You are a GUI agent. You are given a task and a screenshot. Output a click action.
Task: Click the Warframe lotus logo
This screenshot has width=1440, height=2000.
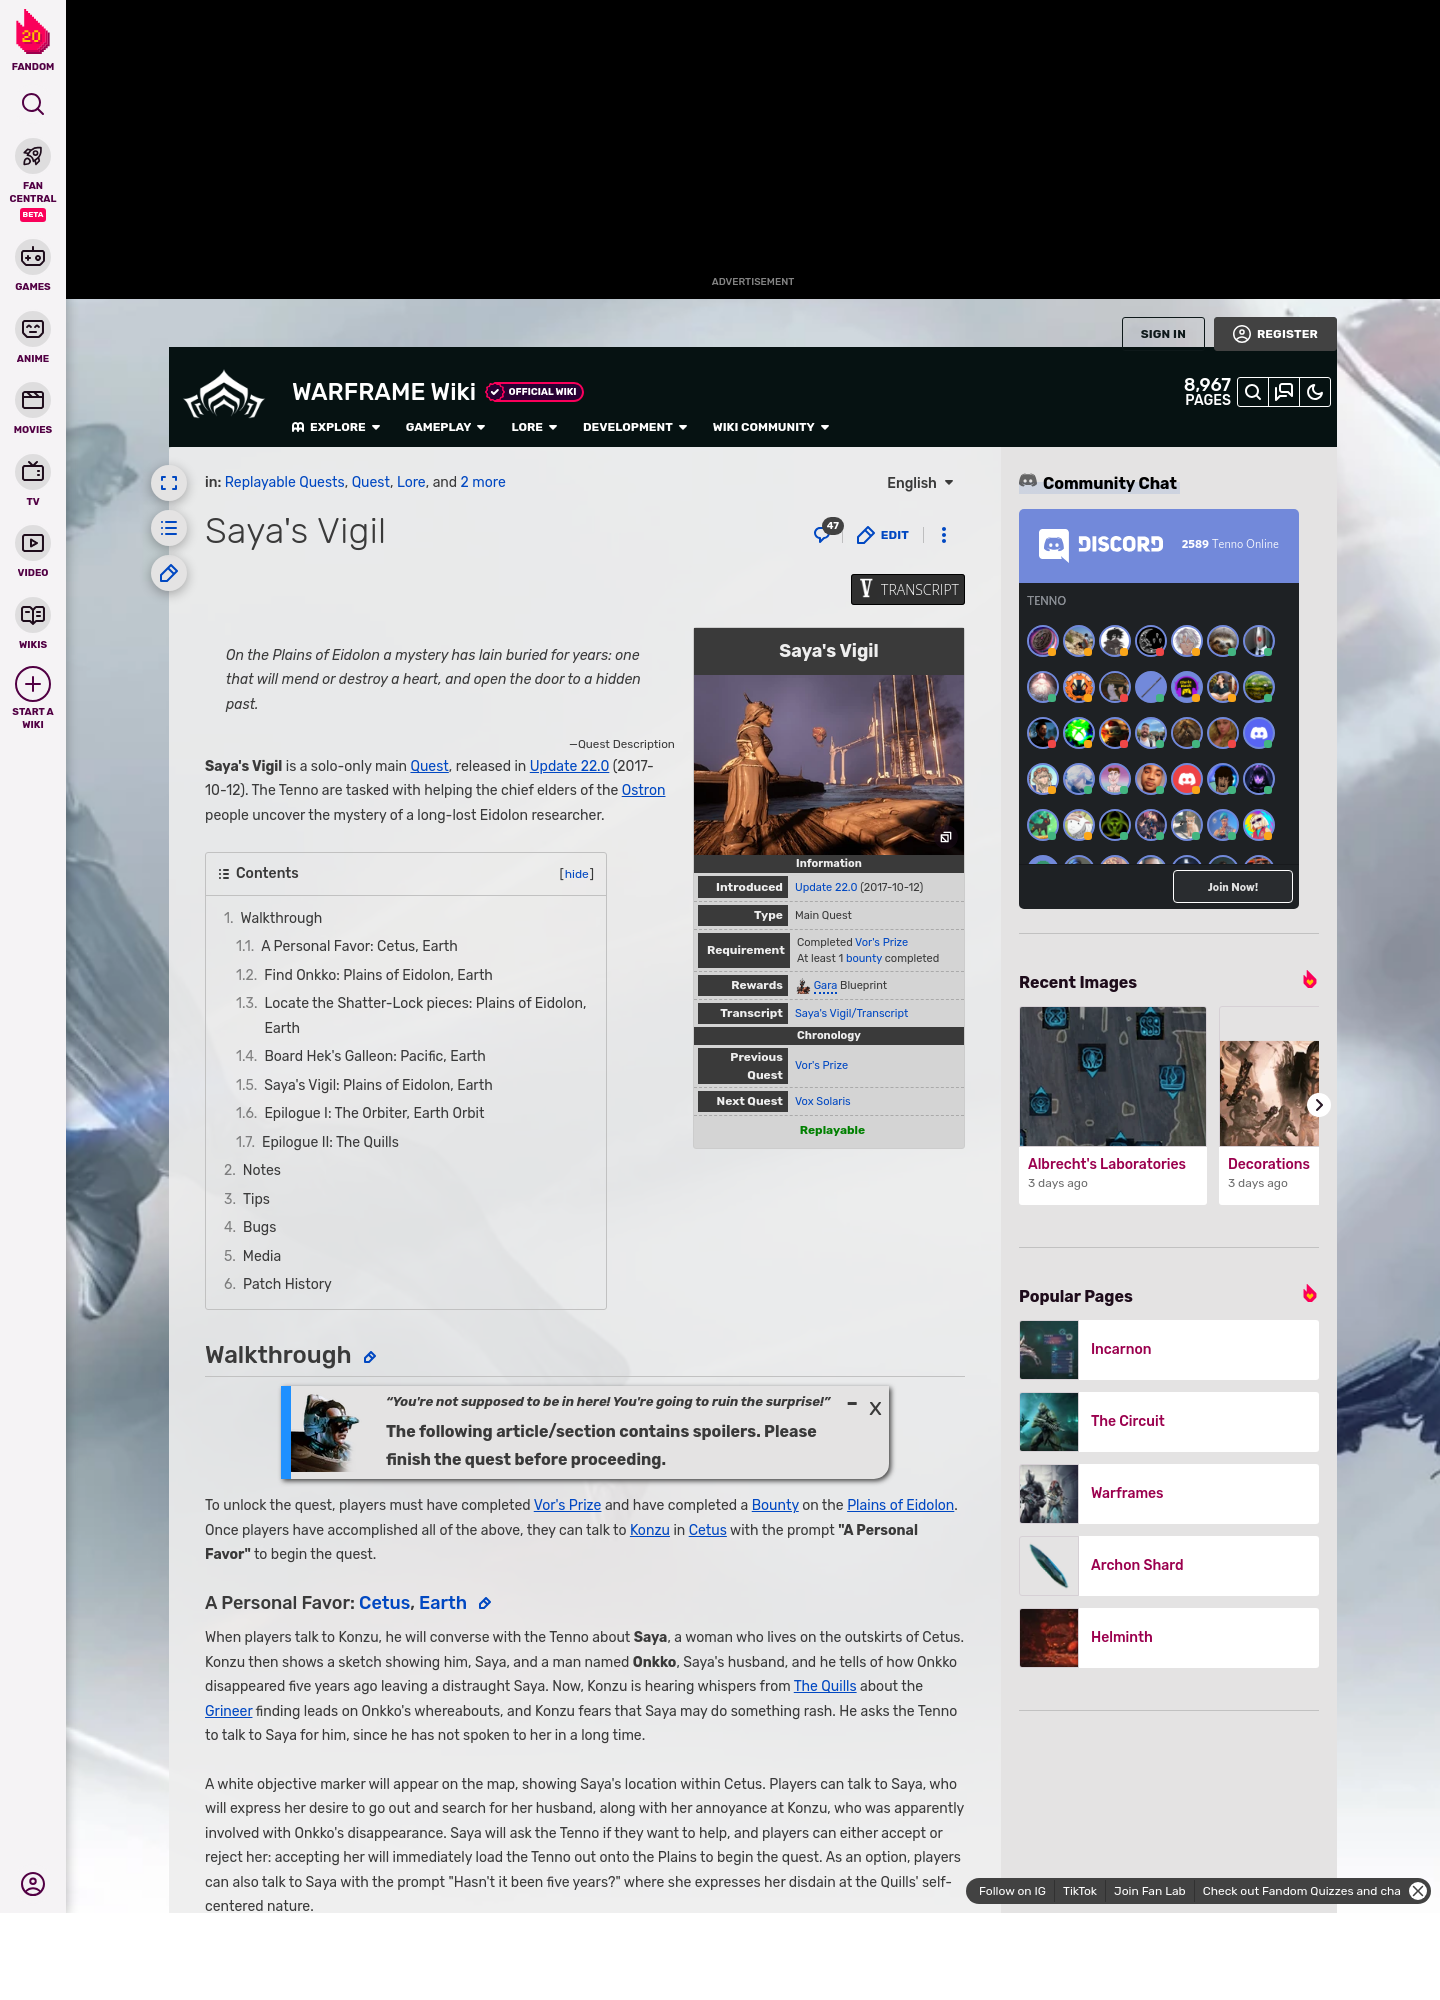click(224, 395)
